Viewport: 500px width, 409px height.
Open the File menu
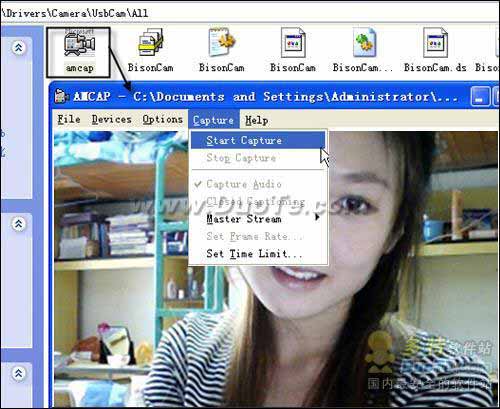coord(69,119)
